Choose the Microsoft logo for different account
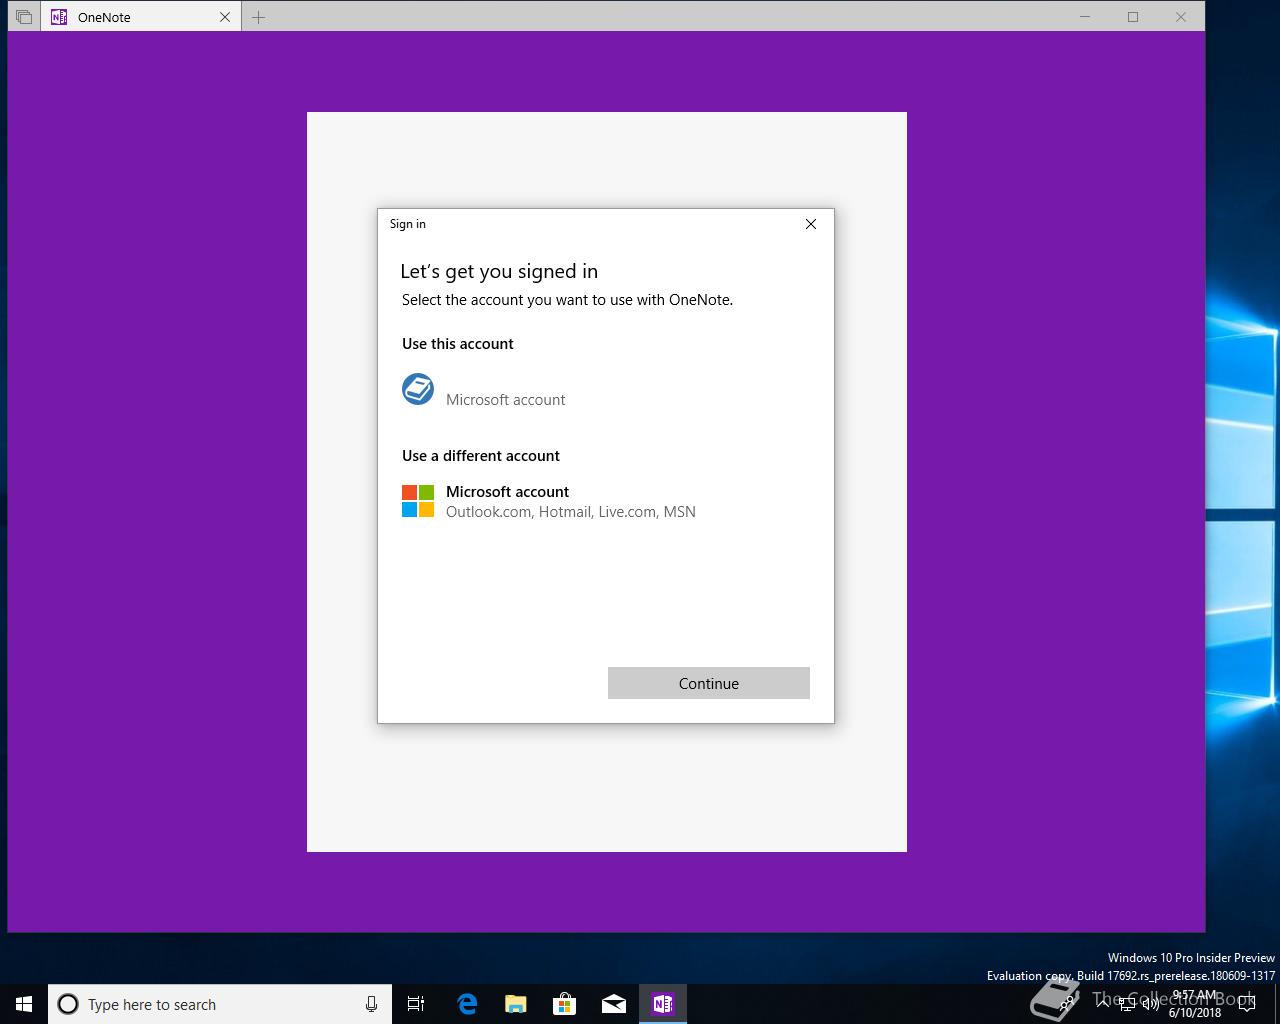The image size is (1280, 1024). click(x=418, y=501)
